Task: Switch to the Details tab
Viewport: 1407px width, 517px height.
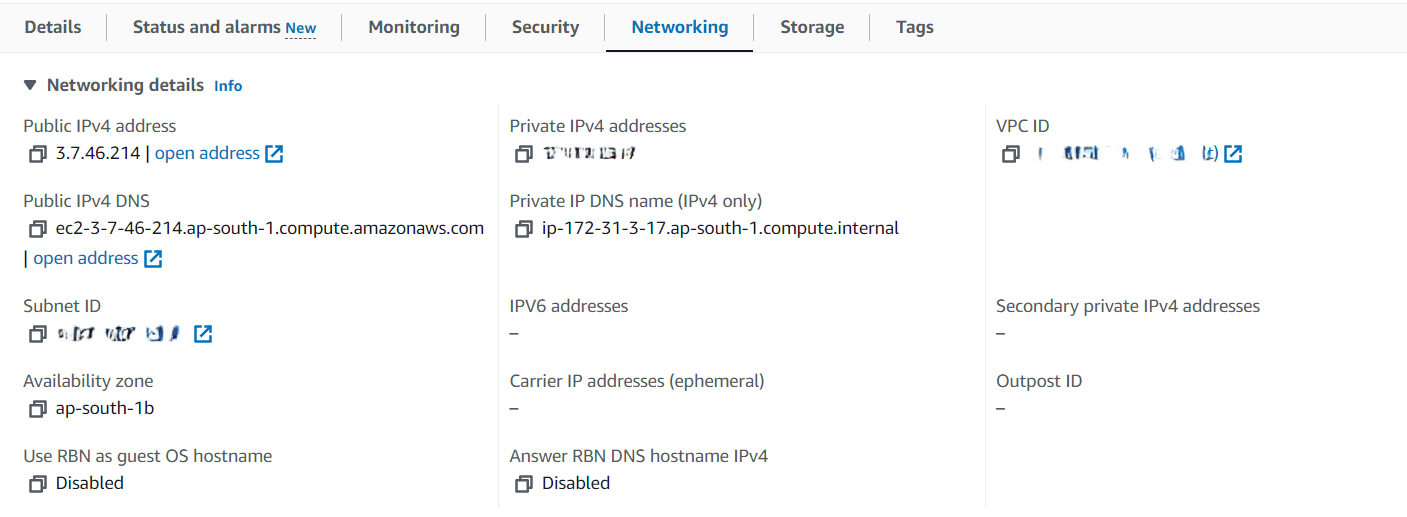Action: 53,27
